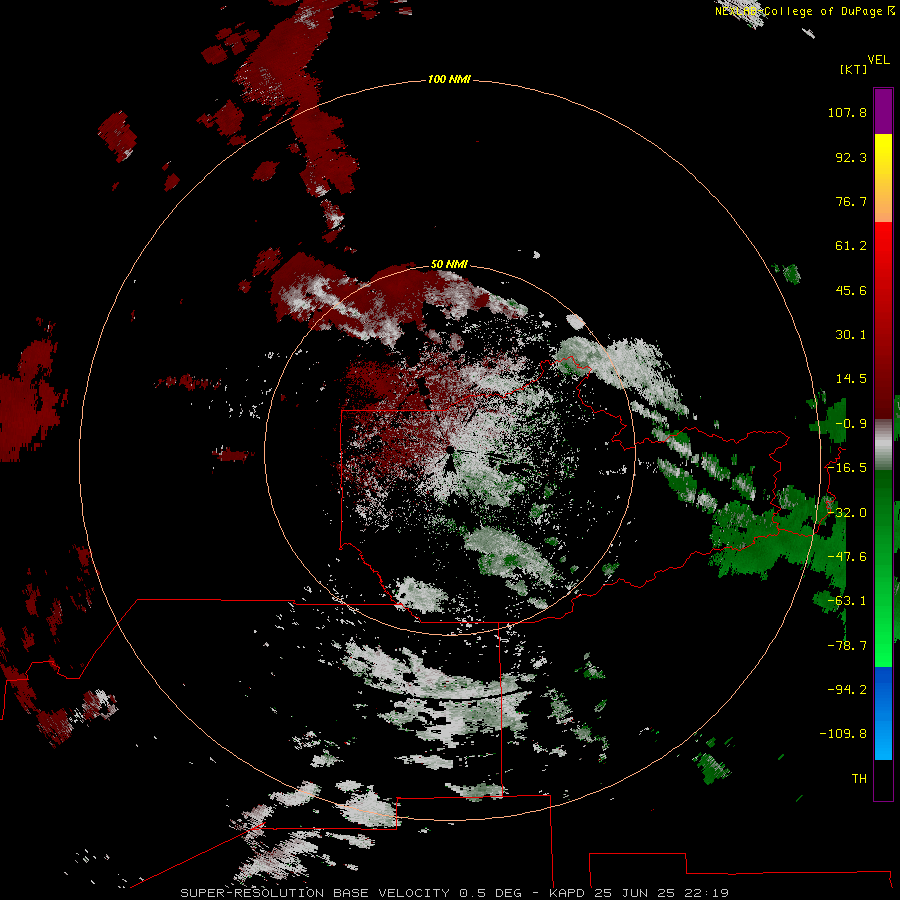Click the black TH segment of color bar
Viewport: 900px width, 900px height.
[883, 779]
